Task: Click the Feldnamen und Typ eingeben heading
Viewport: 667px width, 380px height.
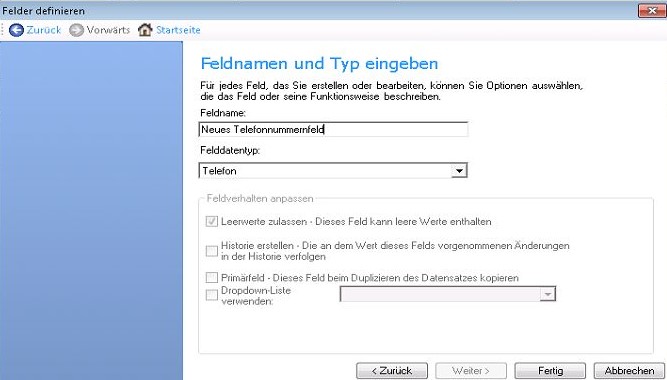Action: tap(319, 64)
